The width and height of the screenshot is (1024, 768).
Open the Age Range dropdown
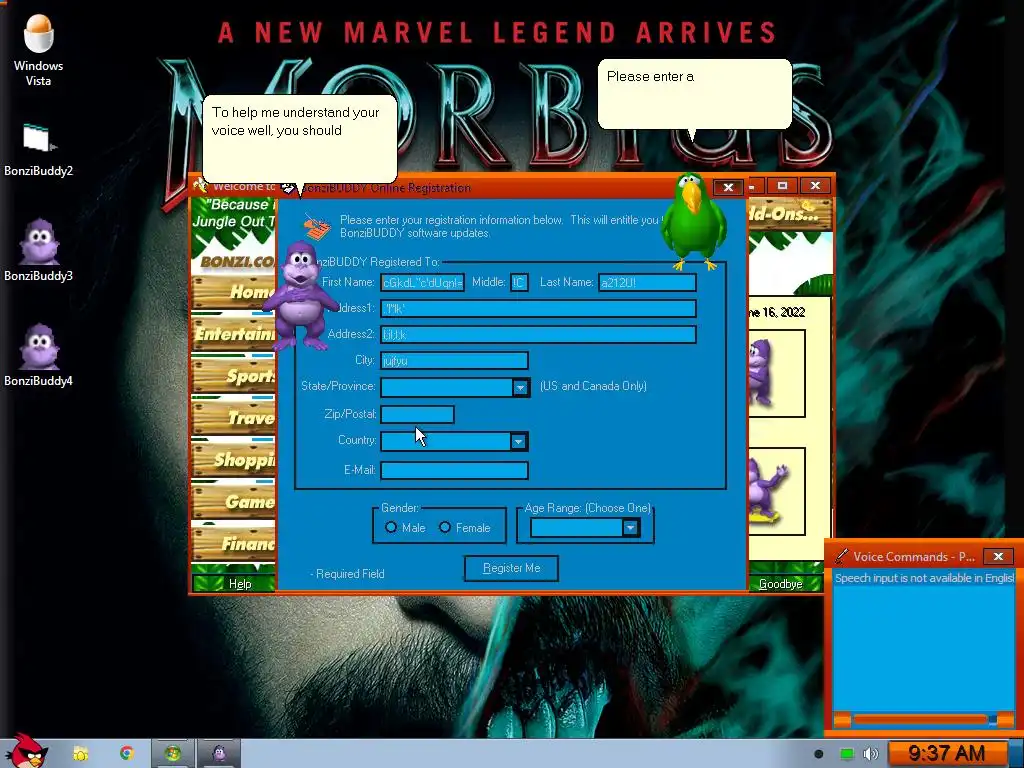630,528
